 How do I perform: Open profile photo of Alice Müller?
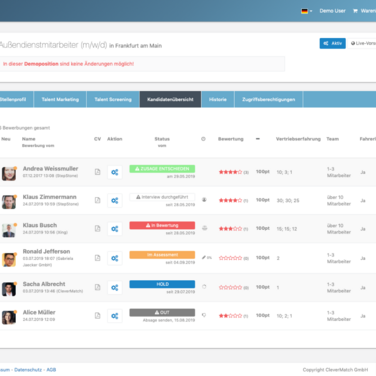tap(9, 317)
